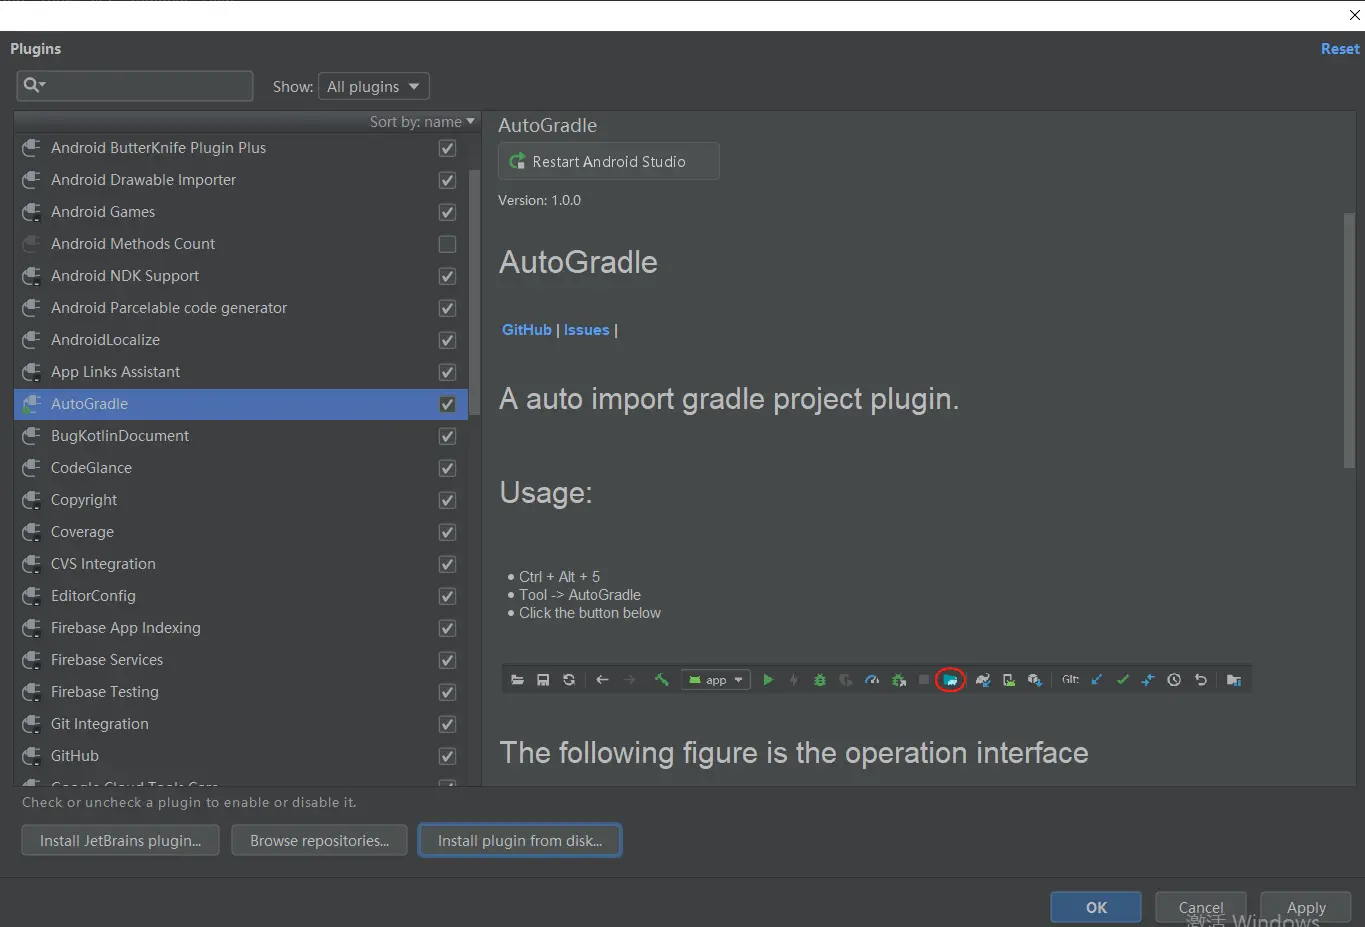This screenshot has height=927, width=1365.
Task: Click the green Run play icon
Action: pyautogui.click(x=768, y=680)
